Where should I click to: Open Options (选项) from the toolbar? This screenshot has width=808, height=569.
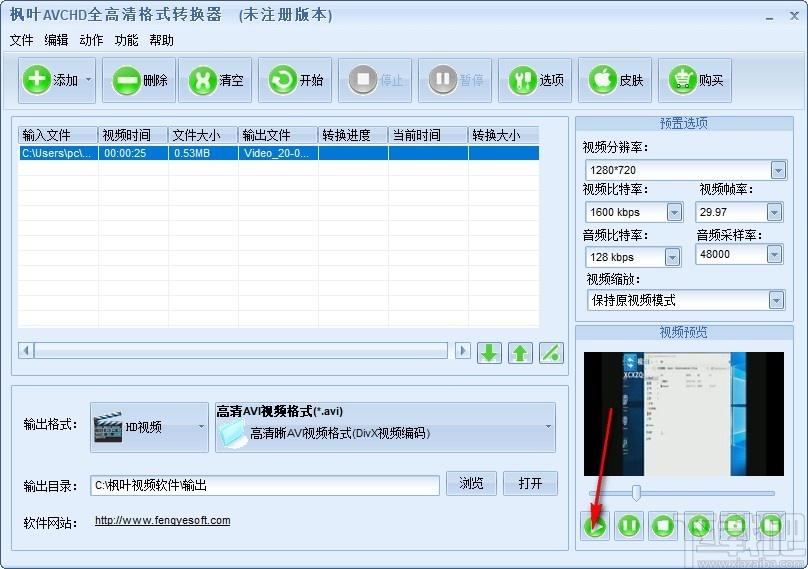coord(535,80)
